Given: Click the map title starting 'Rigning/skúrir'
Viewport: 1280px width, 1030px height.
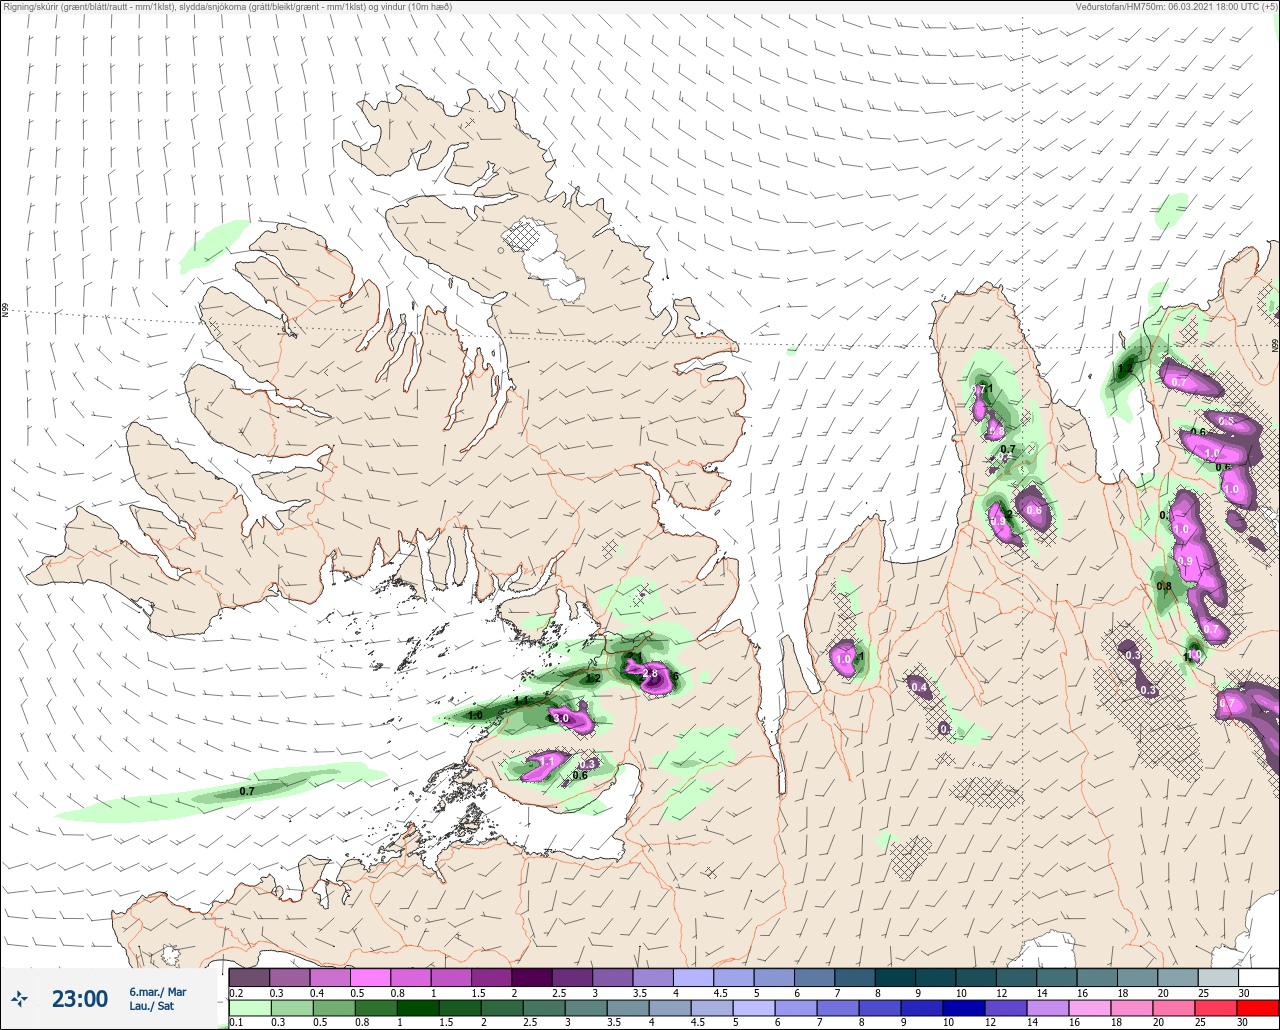Looking at the screenshot, I should 226,6.
